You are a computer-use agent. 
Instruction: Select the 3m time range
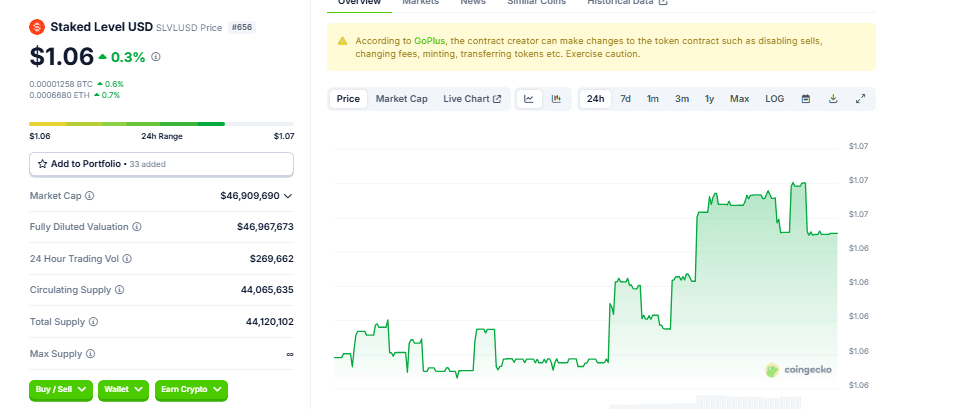(681, 99)
